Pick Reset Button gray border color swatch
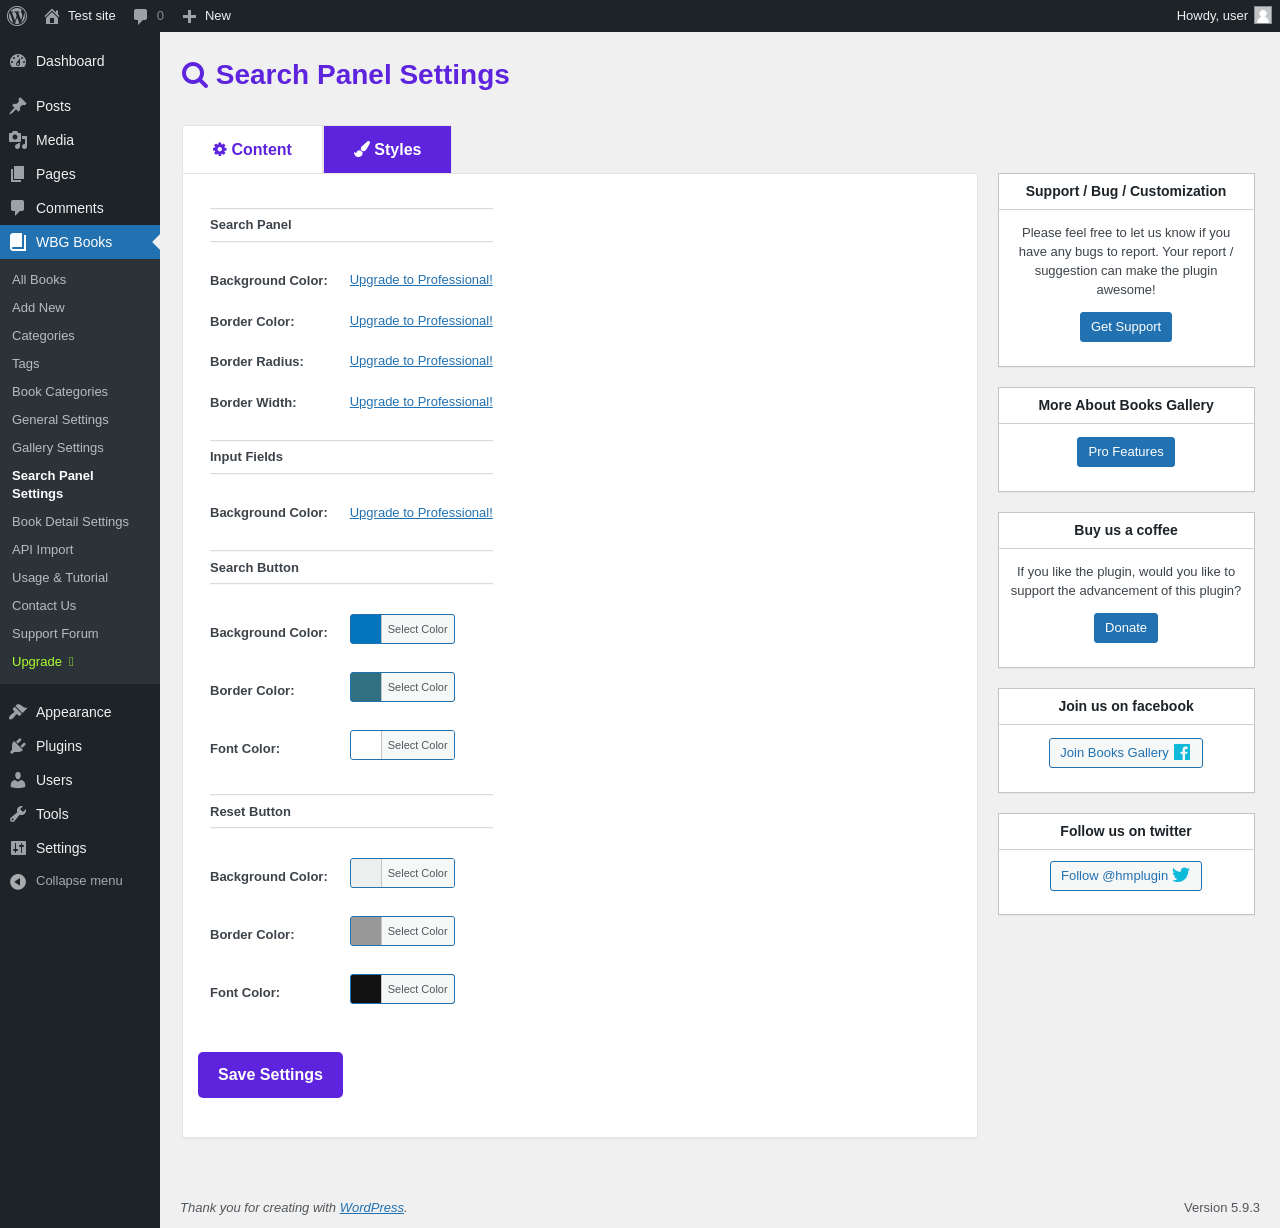 click(x=366, y=931)
